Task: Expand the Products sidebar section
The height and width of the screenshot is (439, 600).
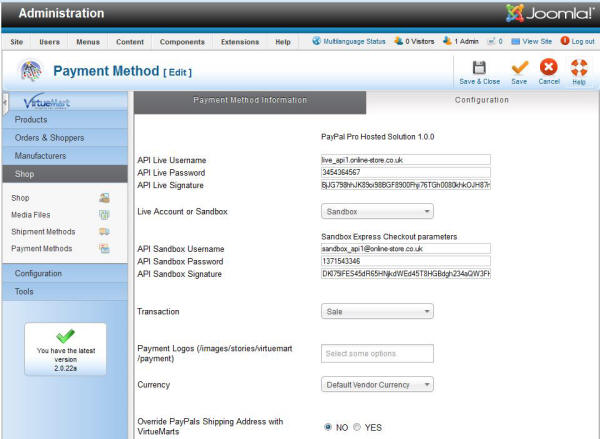Action: (x=65, y=119)
